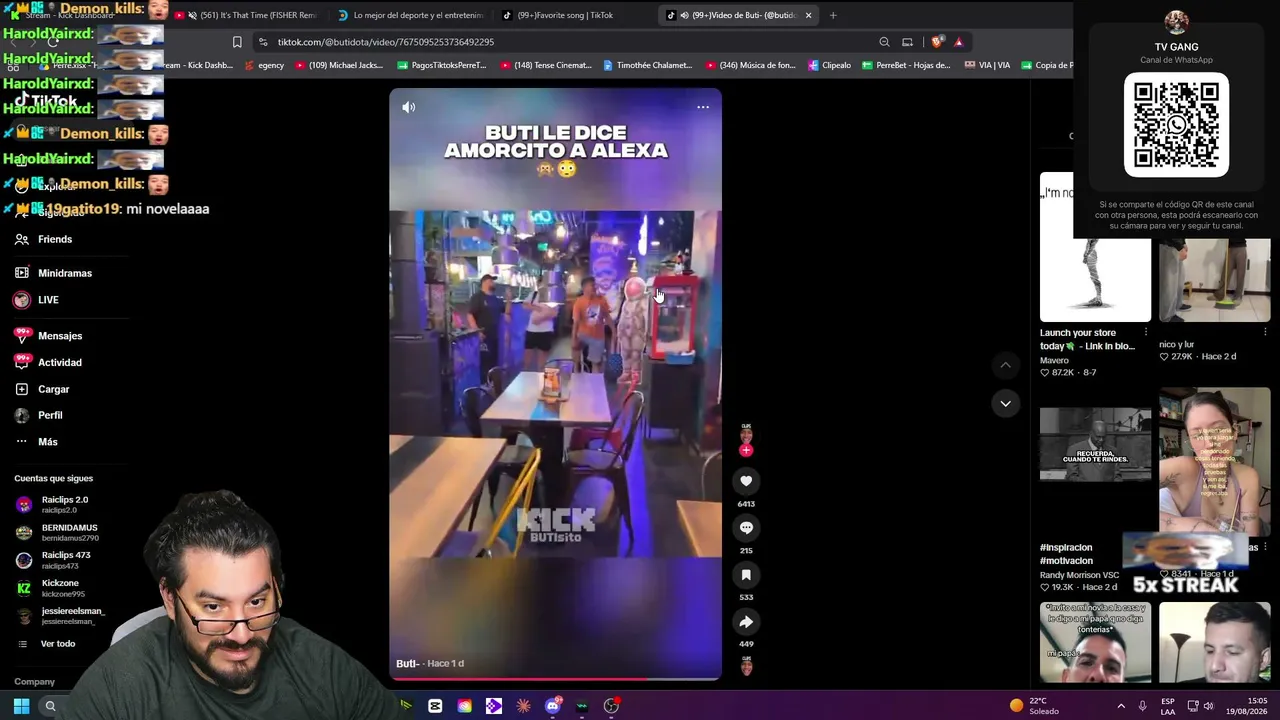Screen dimensions: 1280x720
Task: Close the Video de Buti- tab
Action: coord(808,15)
